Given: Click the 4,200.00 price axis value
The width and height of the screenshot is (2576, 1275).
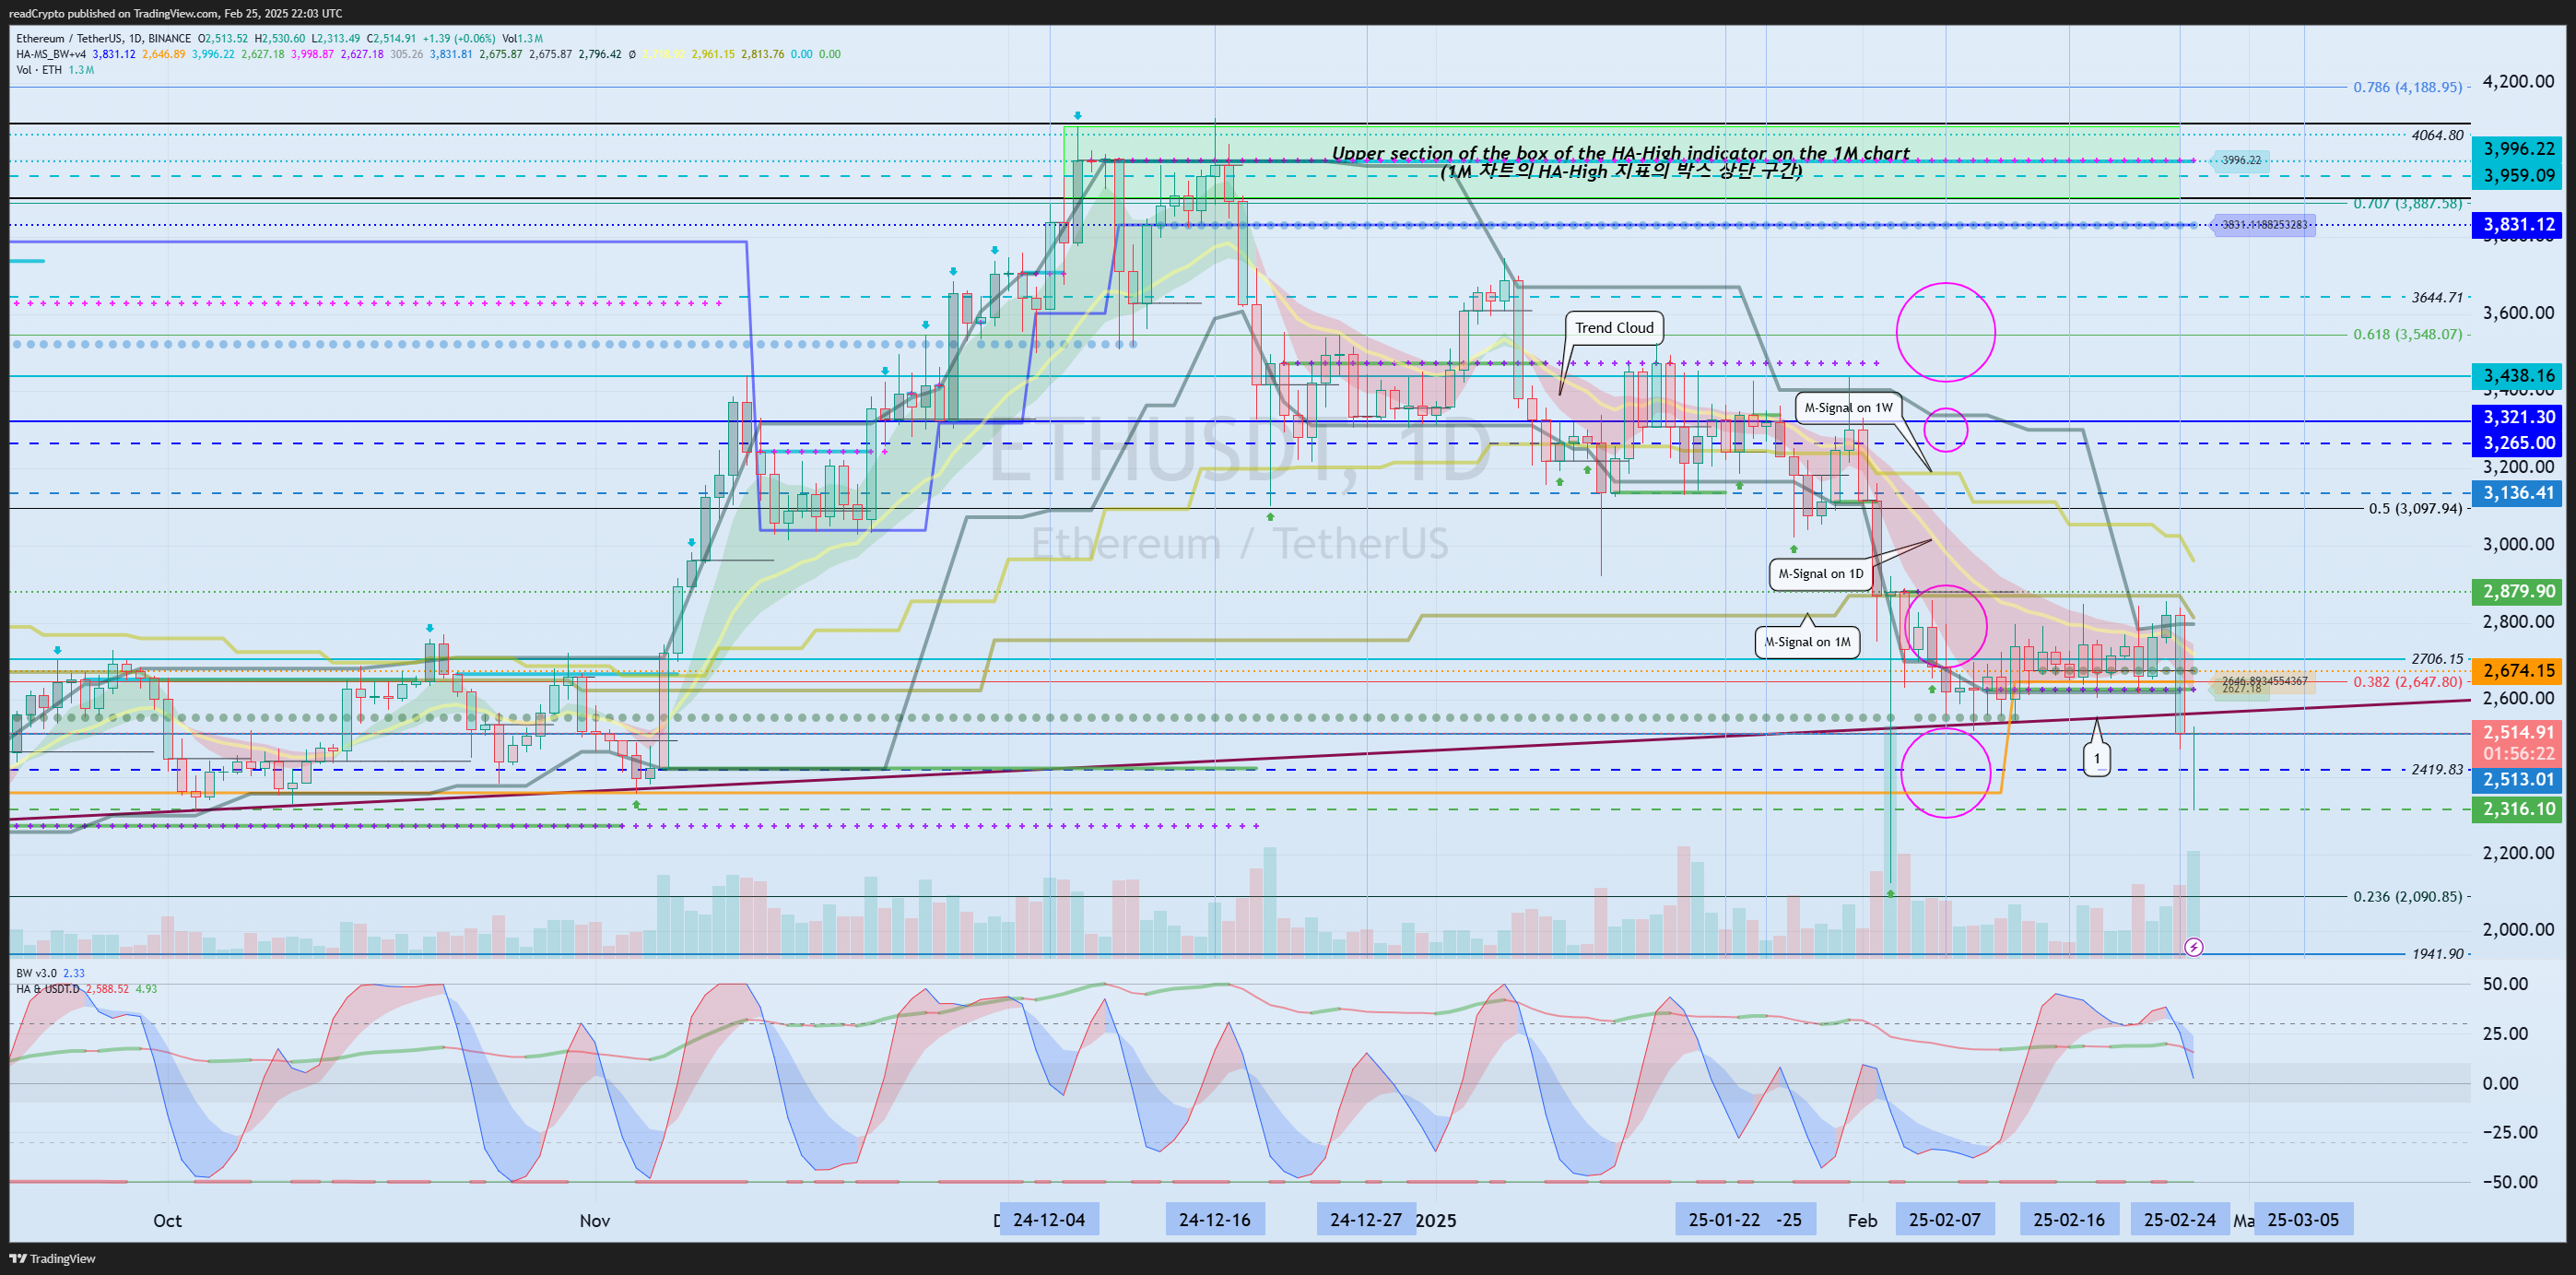Looking at the screenshot, I should click(2519, 81).
